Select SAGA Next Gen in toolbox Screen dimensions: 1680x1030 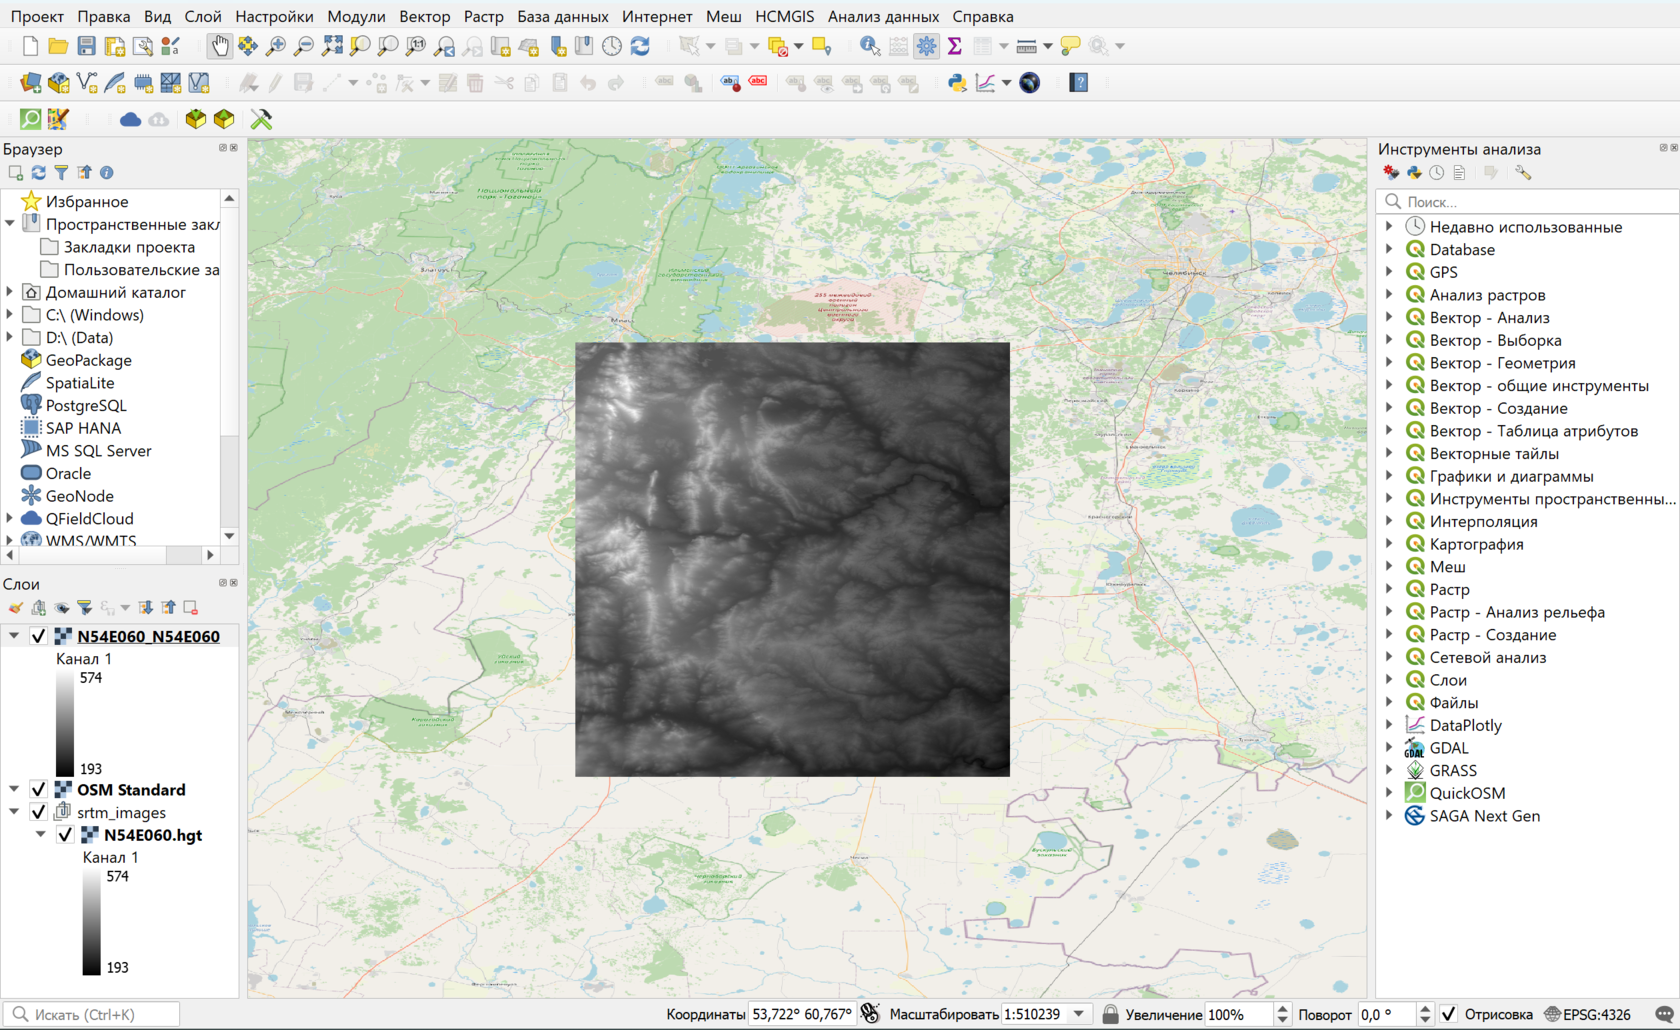tap(1484, 816)
